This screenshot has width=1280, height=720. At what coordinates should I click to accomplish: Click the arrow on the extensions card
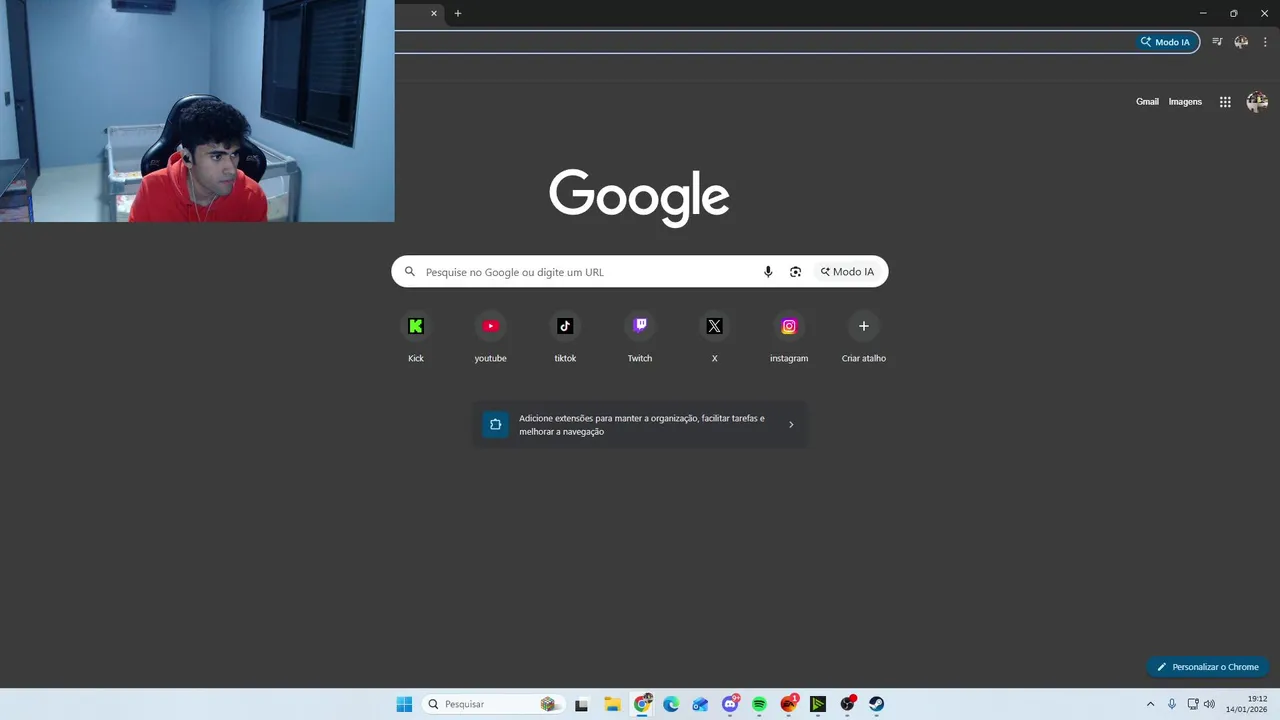(x=791, y=425)
